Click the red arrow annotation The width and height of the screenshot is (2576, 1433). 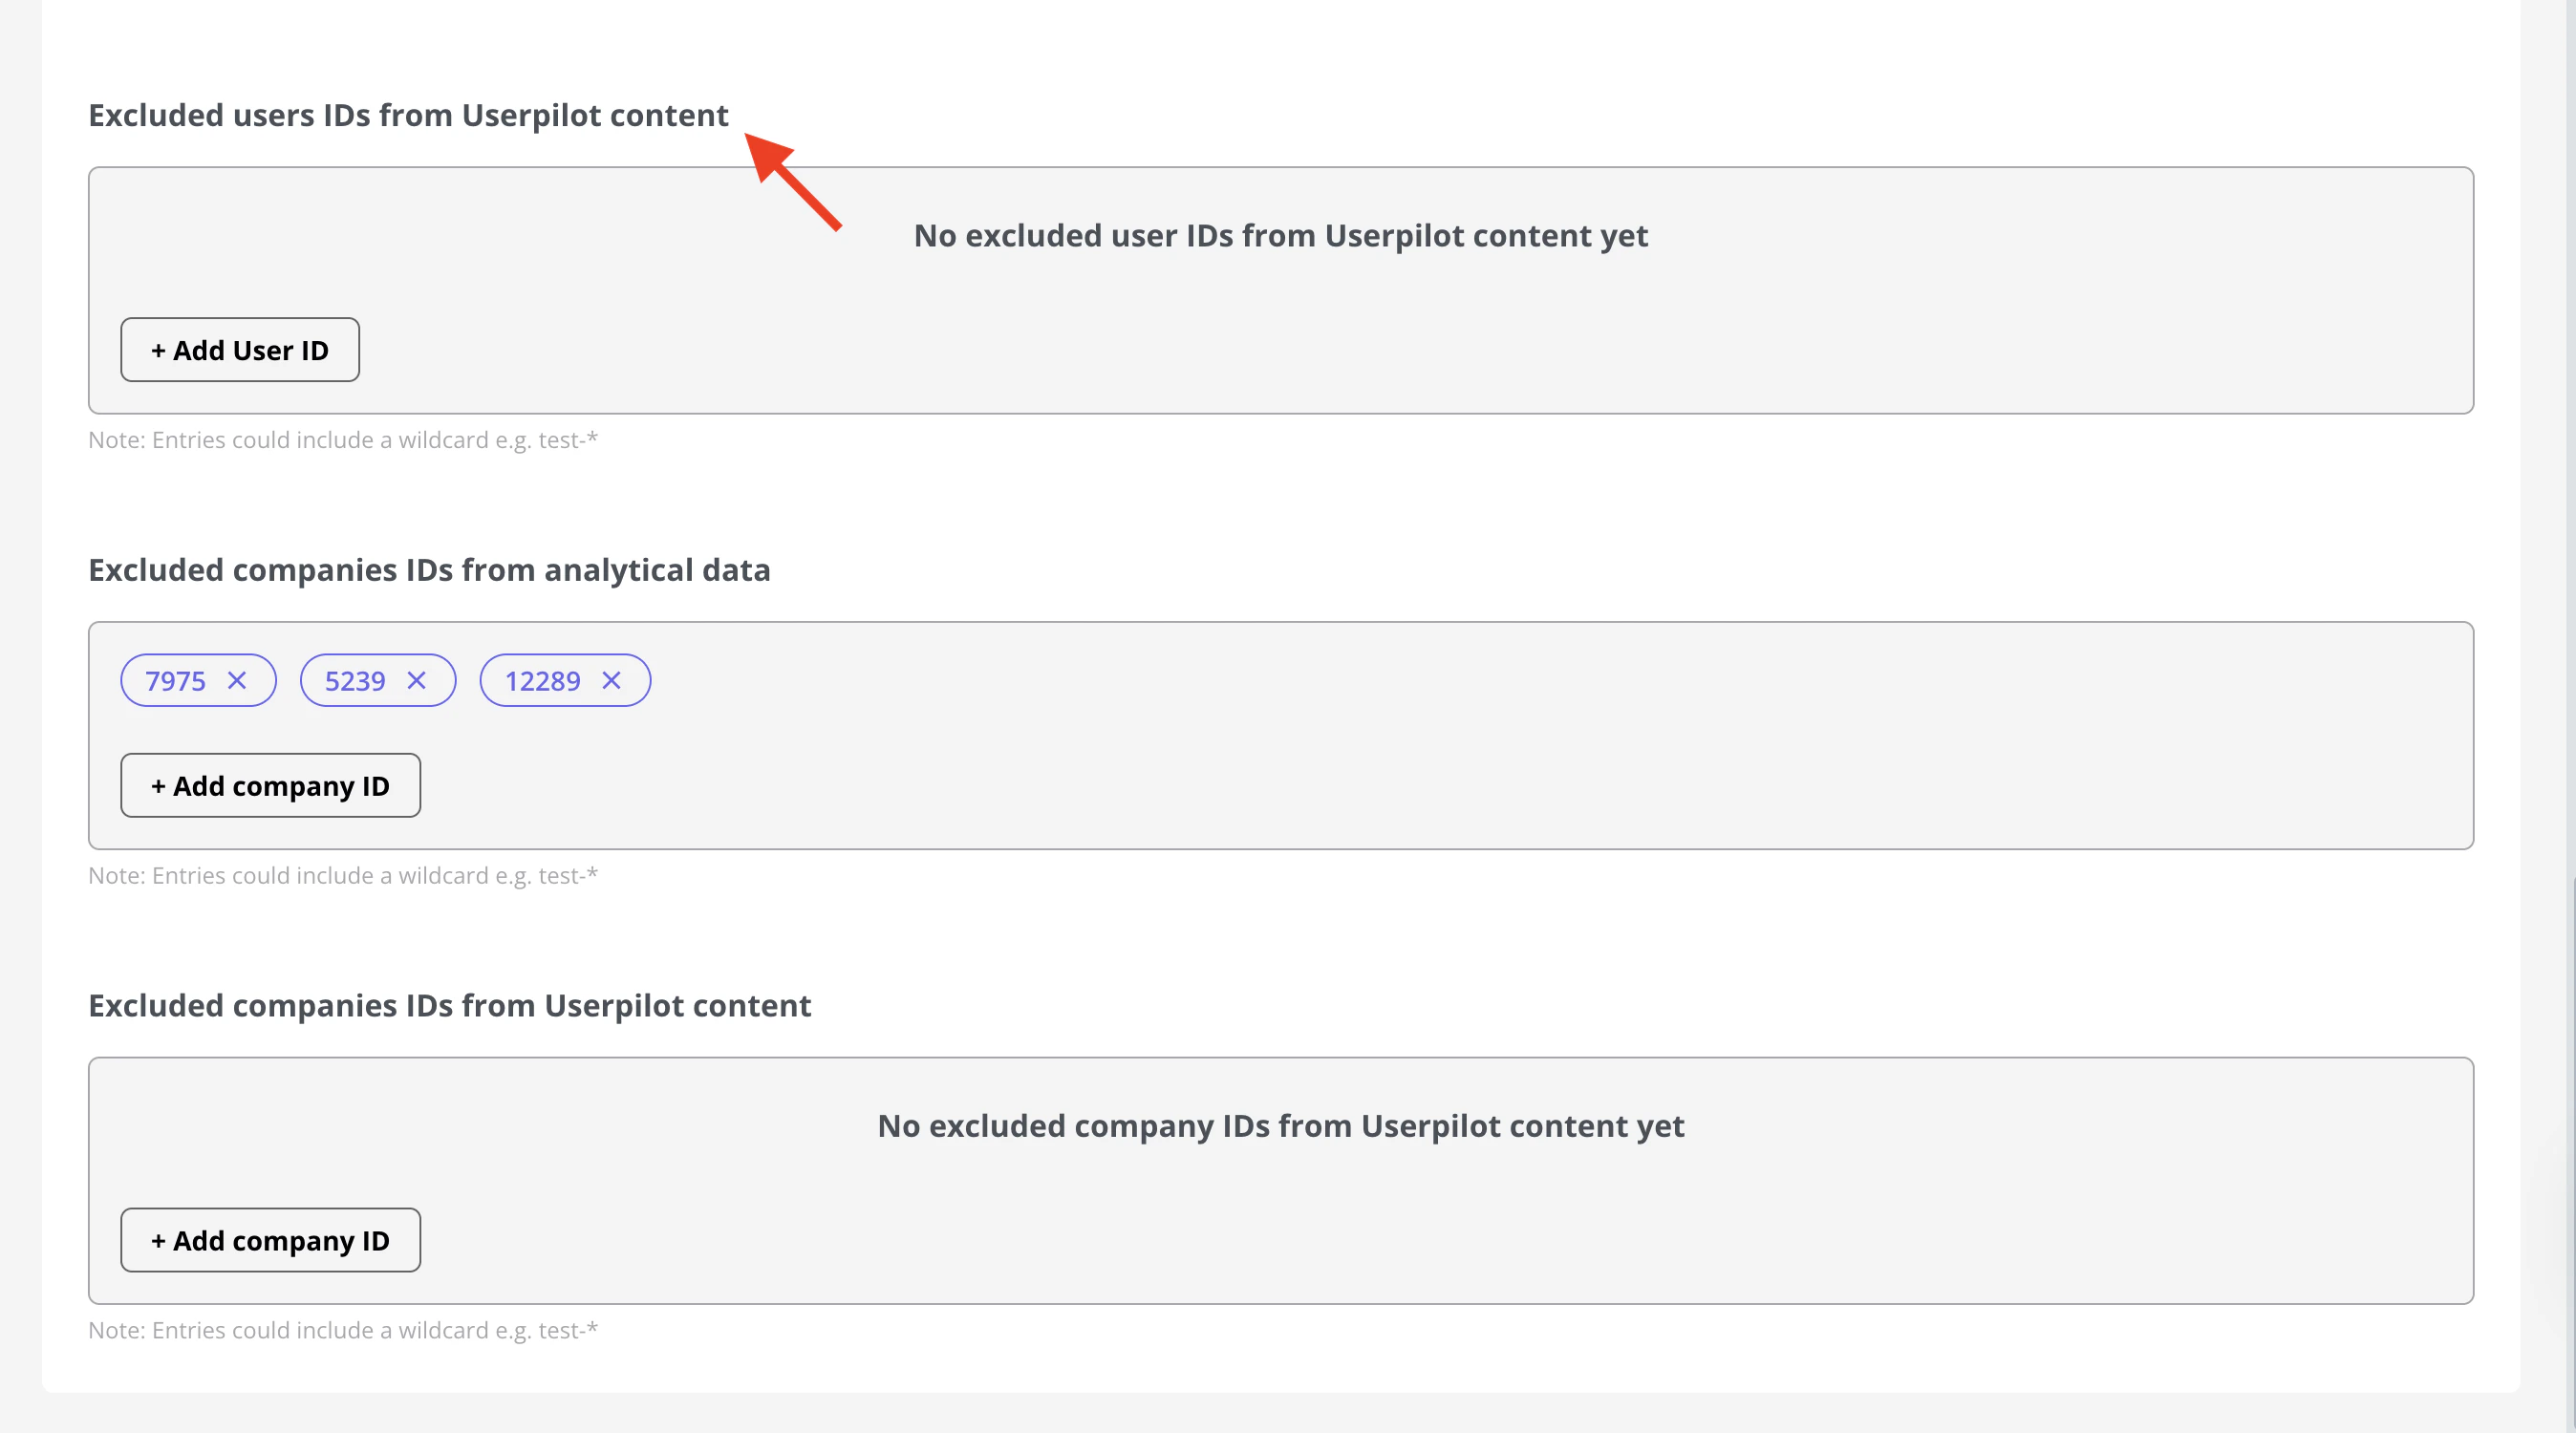coord(793,181)
